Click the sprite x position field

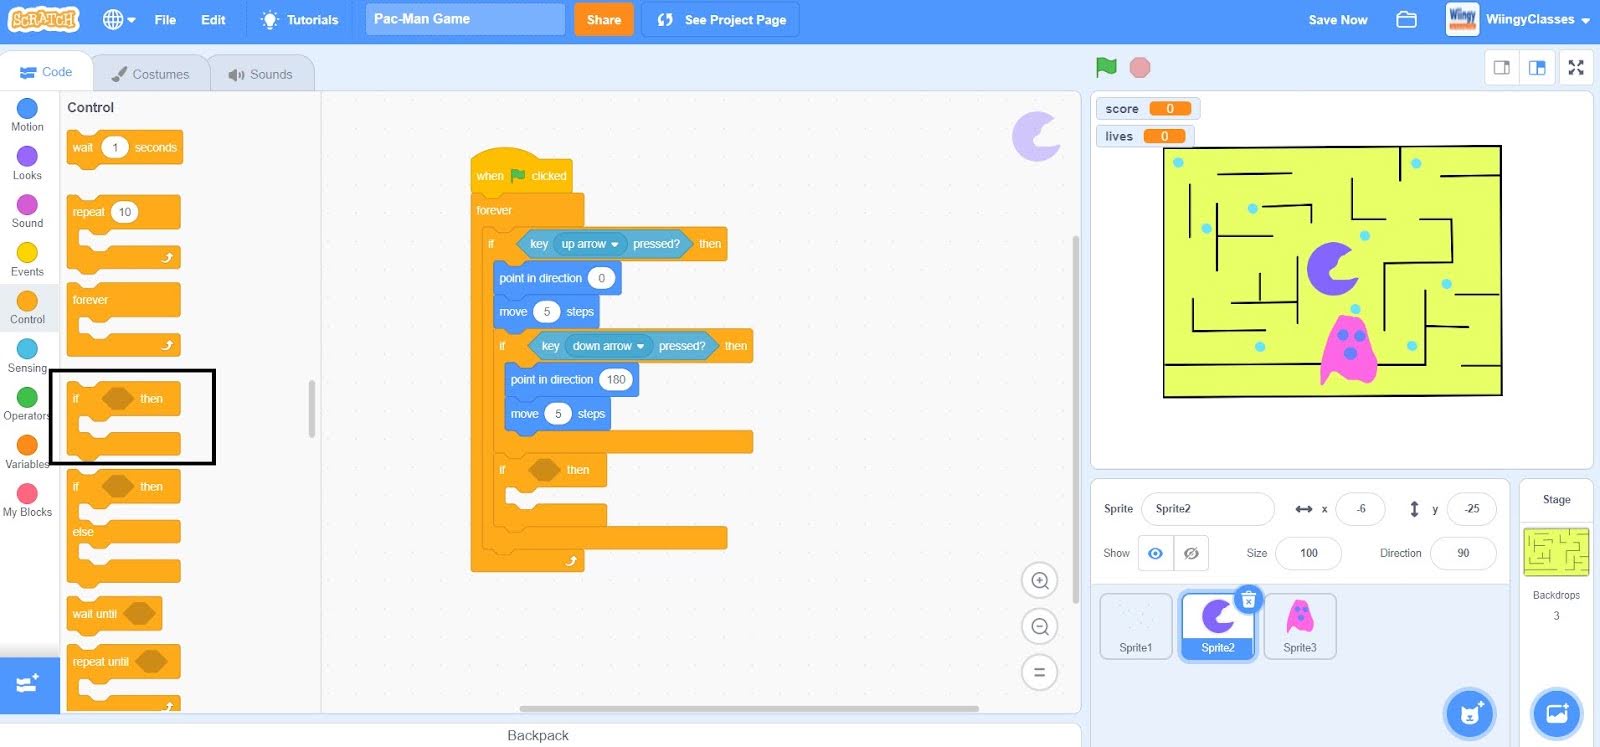1360,509
